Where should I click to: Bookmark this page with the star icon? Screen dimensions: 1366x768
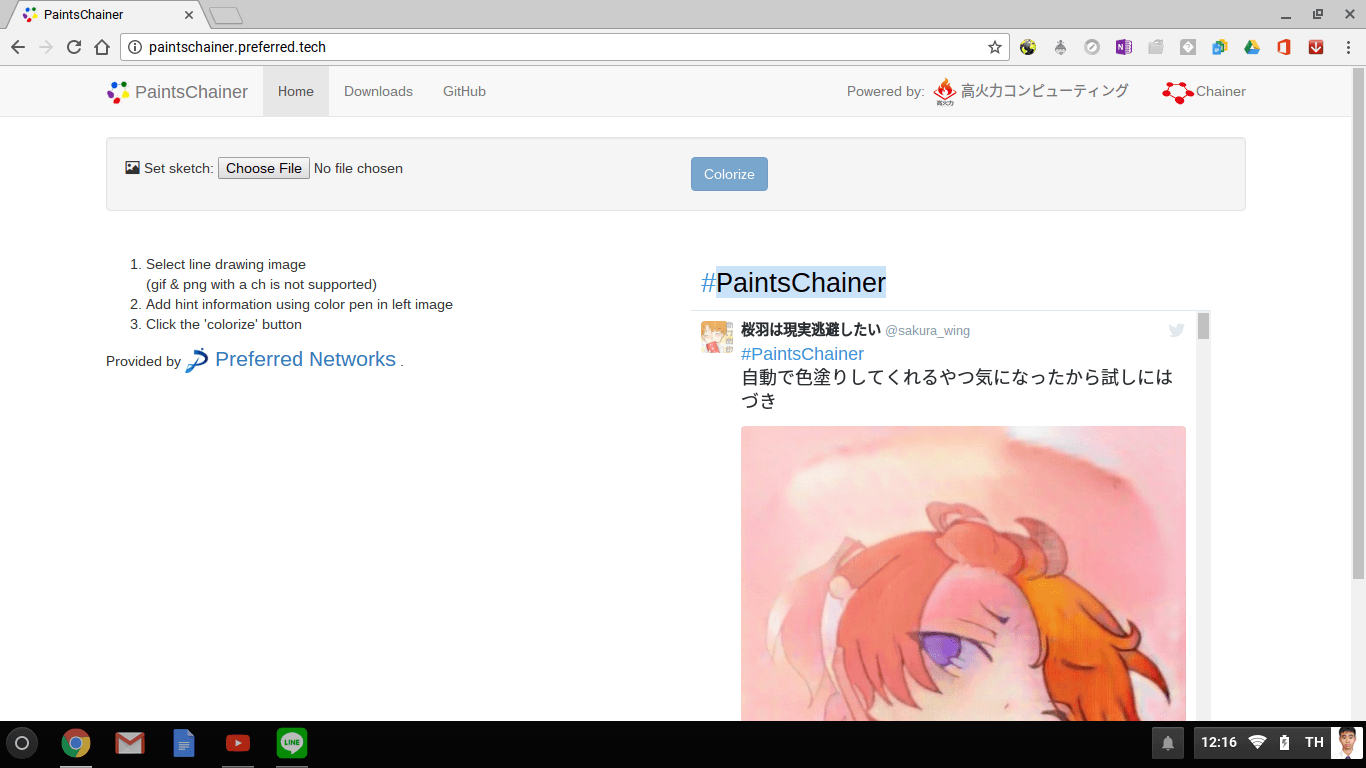coord(995,47)
